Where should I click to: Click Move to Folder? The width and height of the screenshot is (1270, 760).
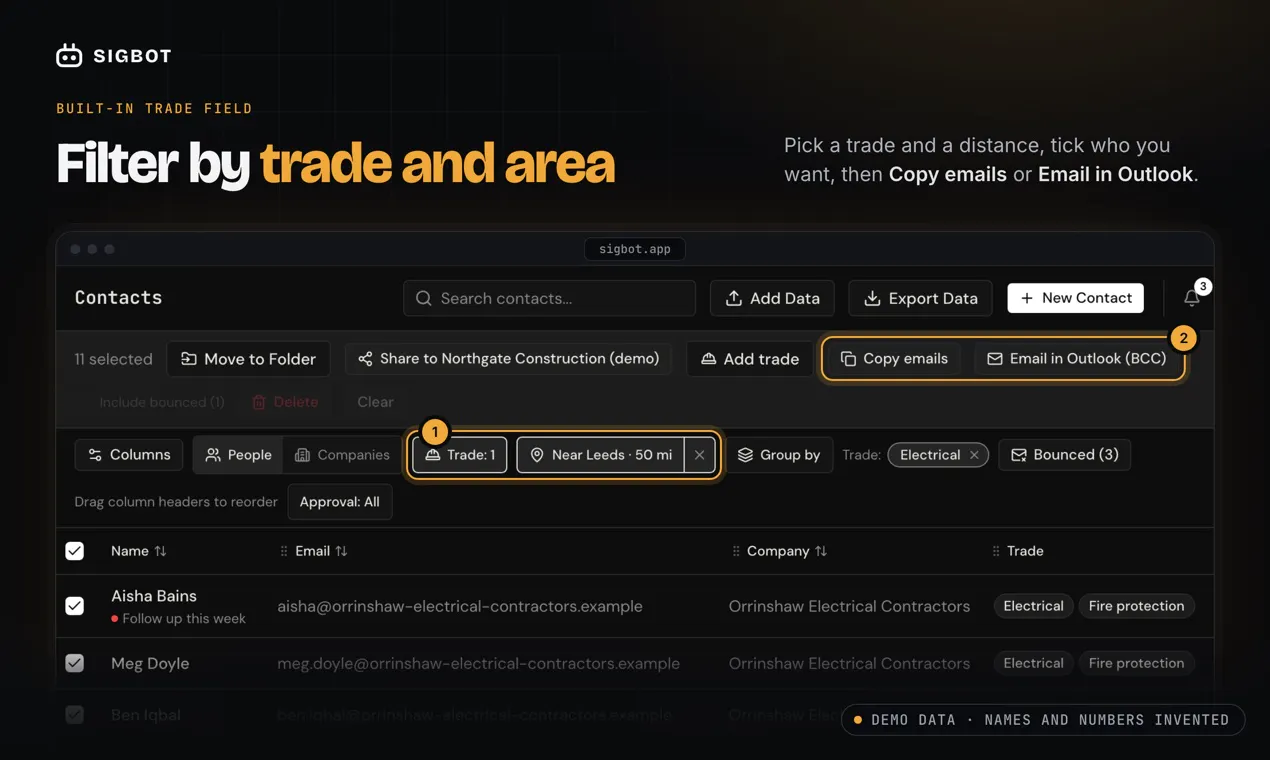coord(248,359)
